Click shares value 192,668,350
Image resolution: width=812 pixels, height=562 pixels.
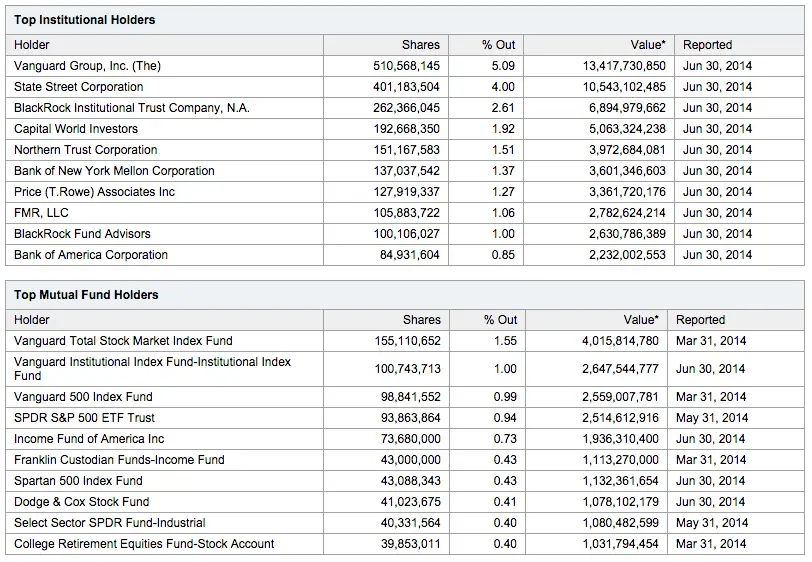click(407, 129)
